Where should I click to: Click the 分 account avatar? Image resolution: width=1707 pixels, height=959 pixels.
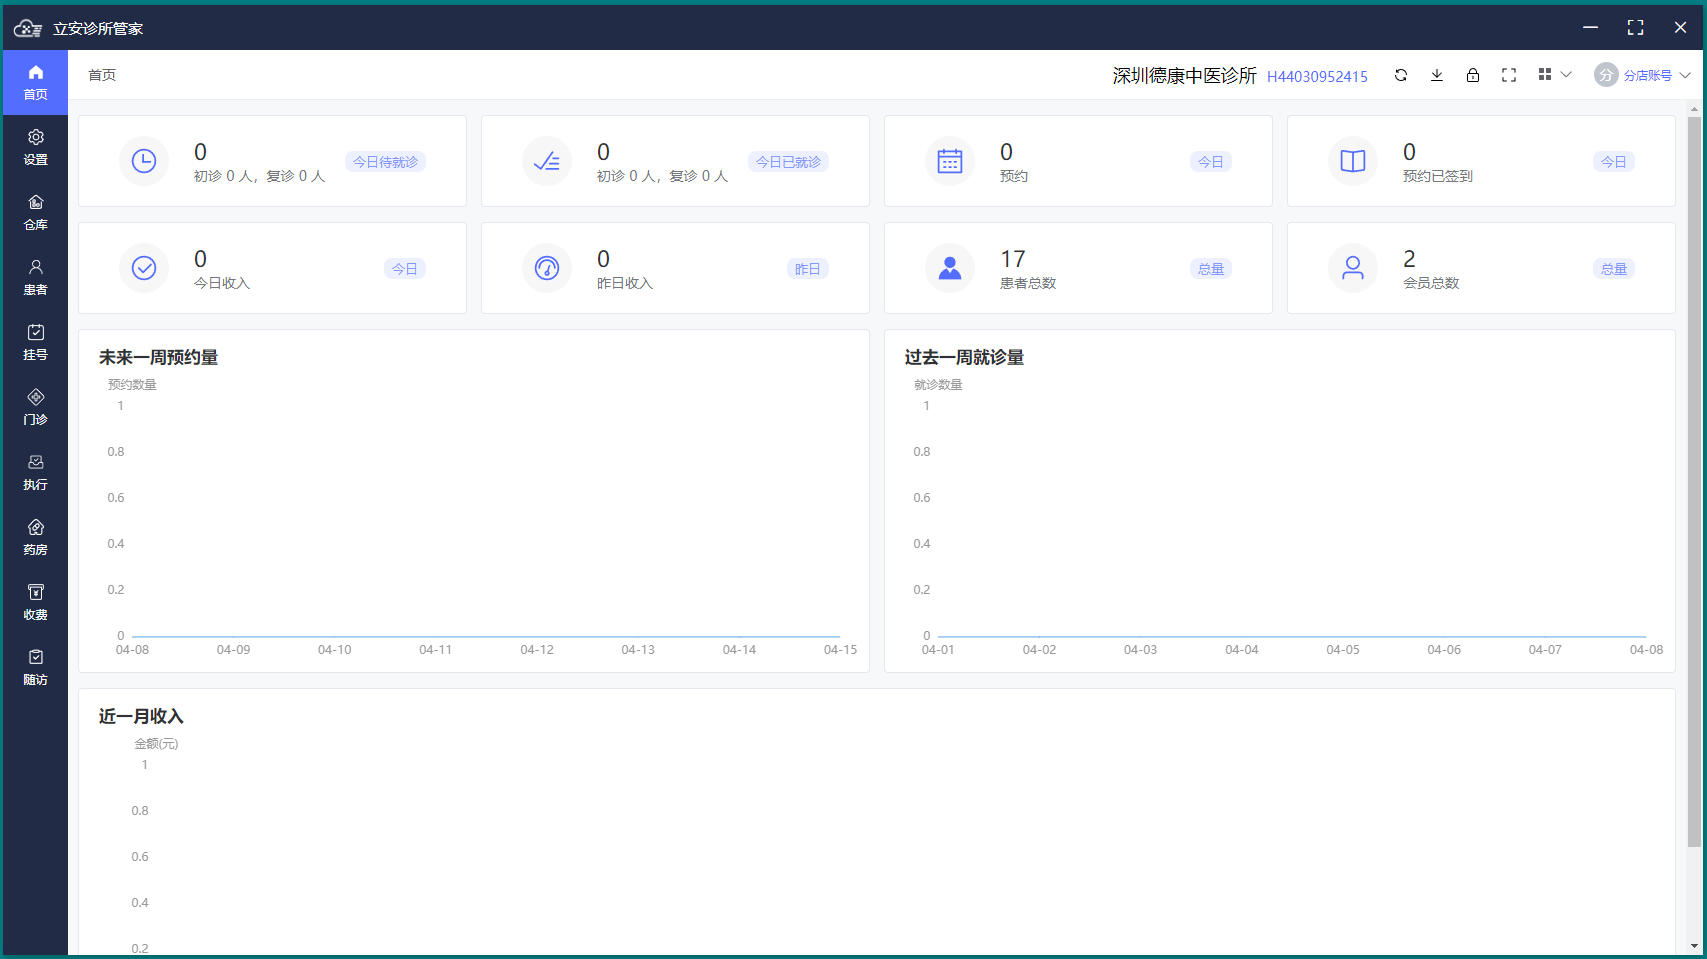click(1606, 75)
